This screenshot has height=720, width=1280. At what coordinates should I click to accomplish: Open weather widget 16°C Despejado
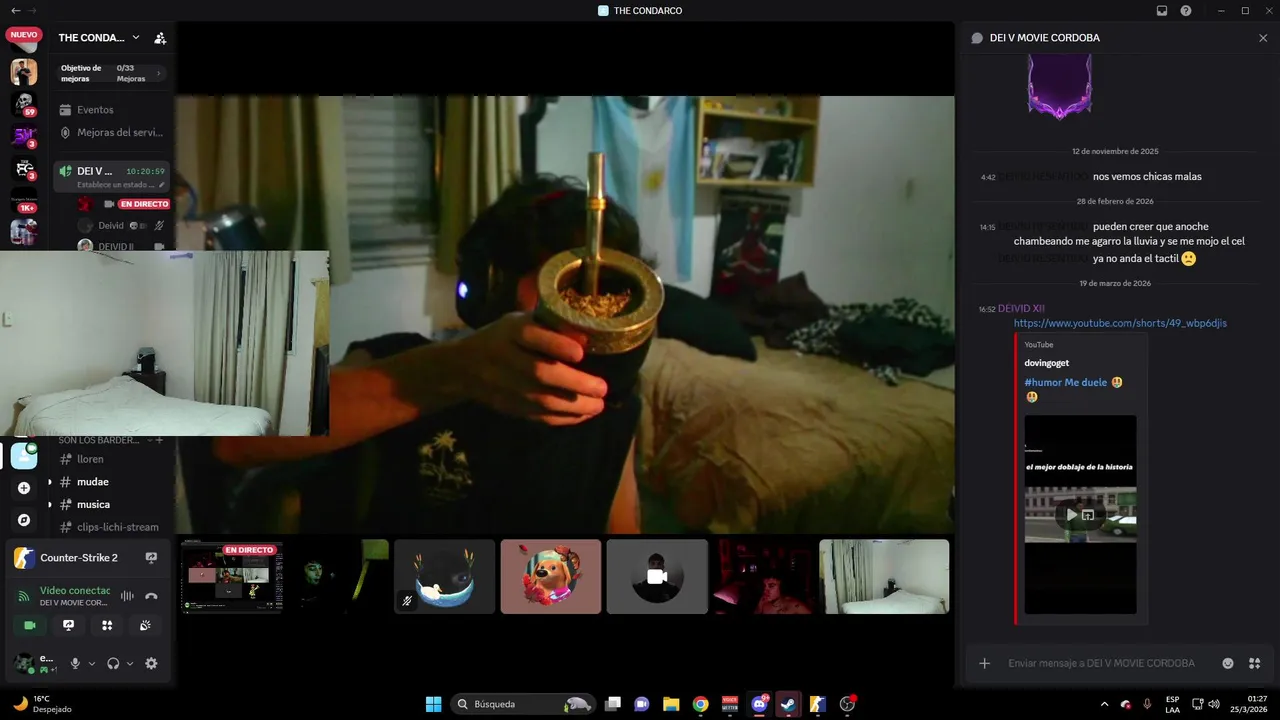point(42,704)
